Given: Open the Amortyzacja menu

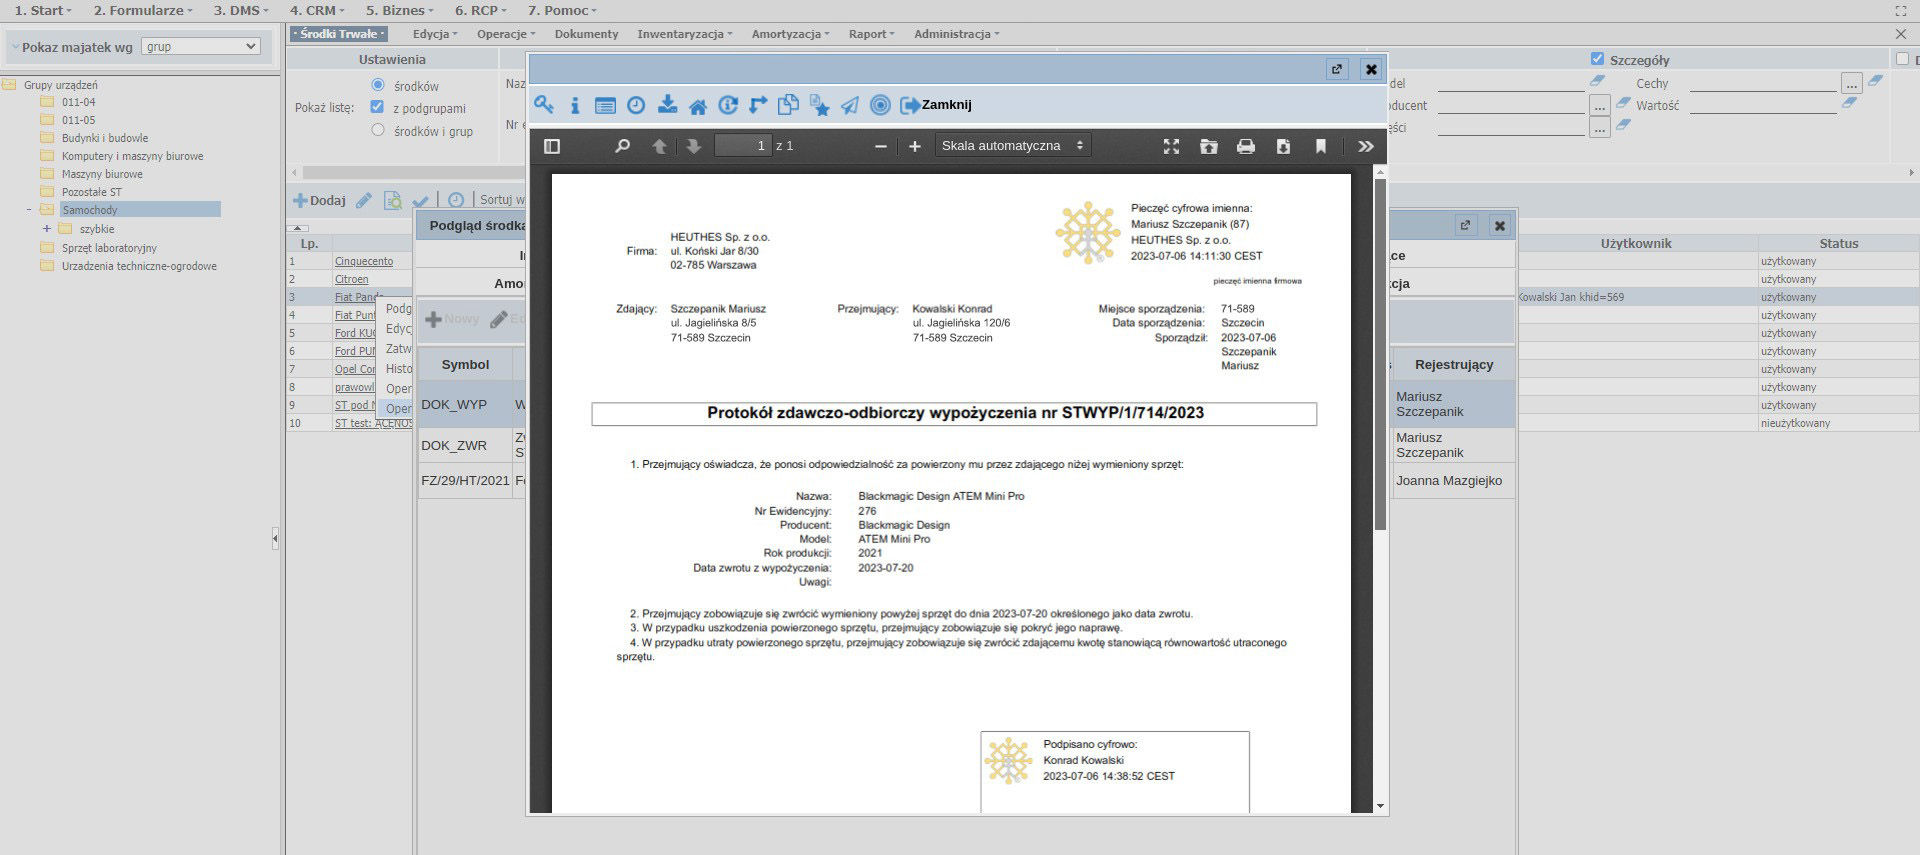Looking at the screenshot, I should pyautogui.click(x=790, y=34).
